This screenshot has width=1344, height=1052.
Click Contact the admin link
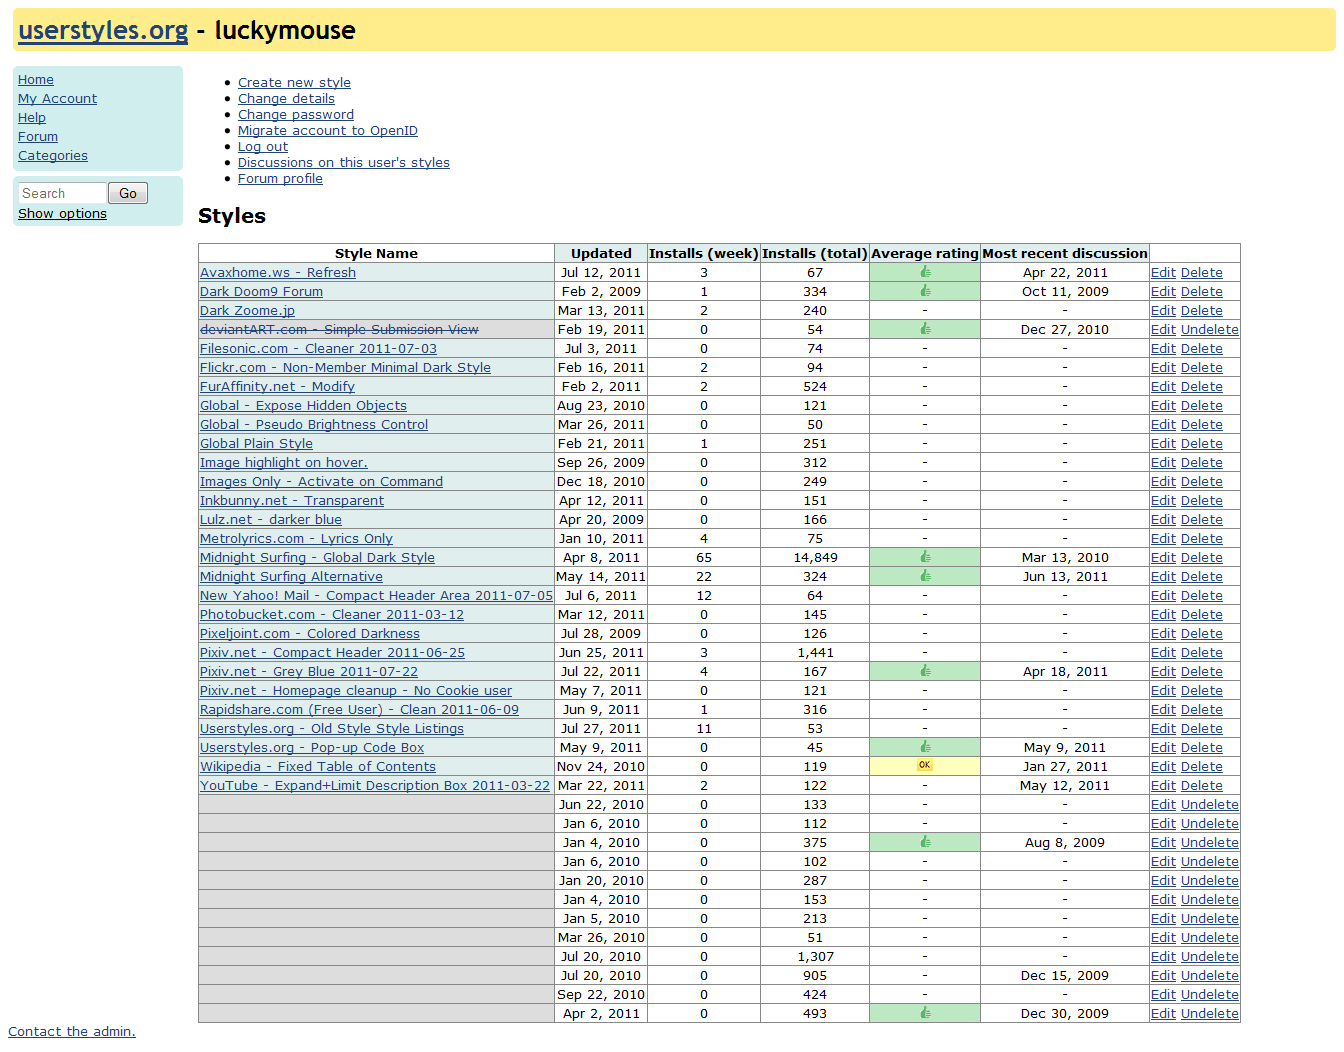tap(72, 1032)
